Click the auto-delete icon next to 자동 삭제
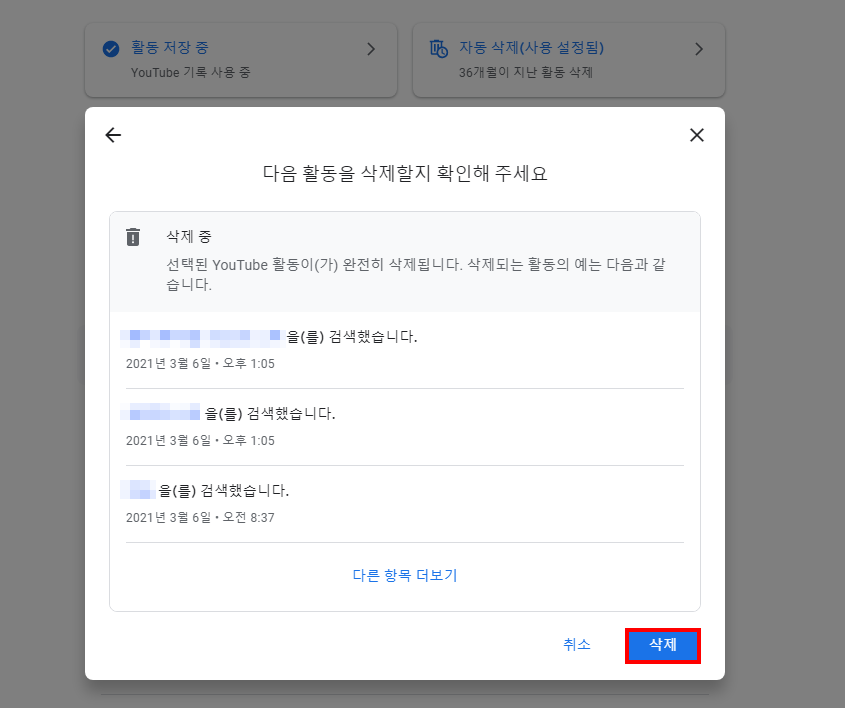 click(x=439, y=48)
